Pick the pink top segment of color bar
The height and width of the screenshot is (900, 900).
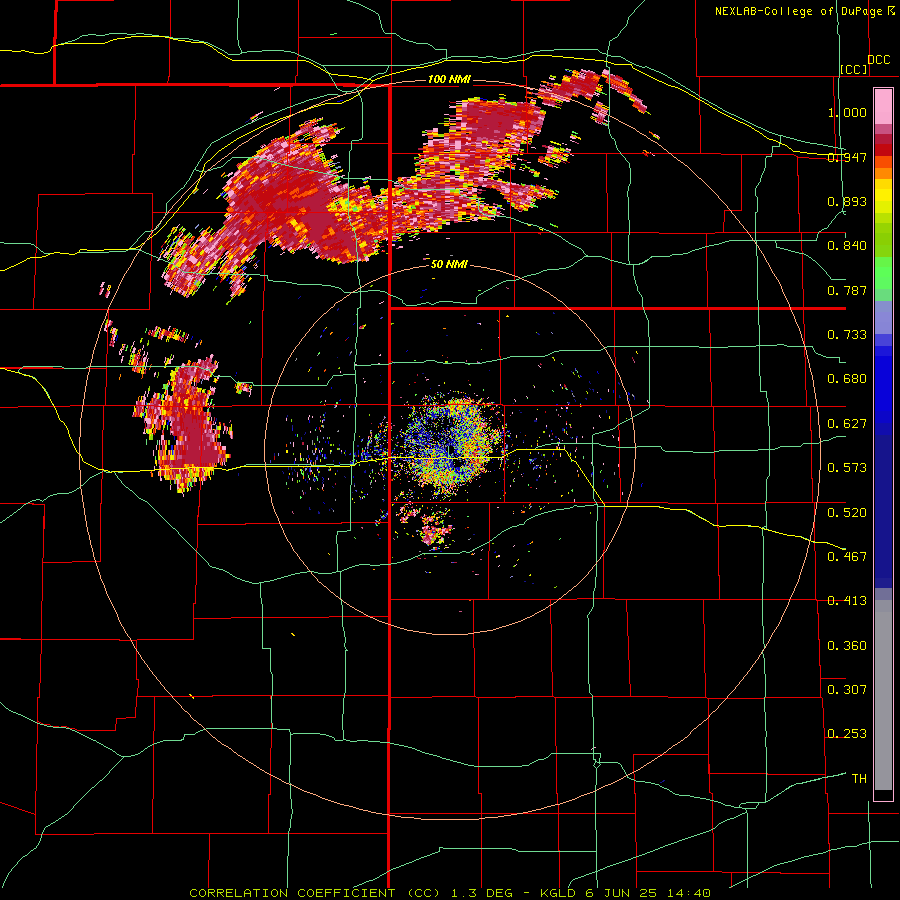[x=883, y=107]
